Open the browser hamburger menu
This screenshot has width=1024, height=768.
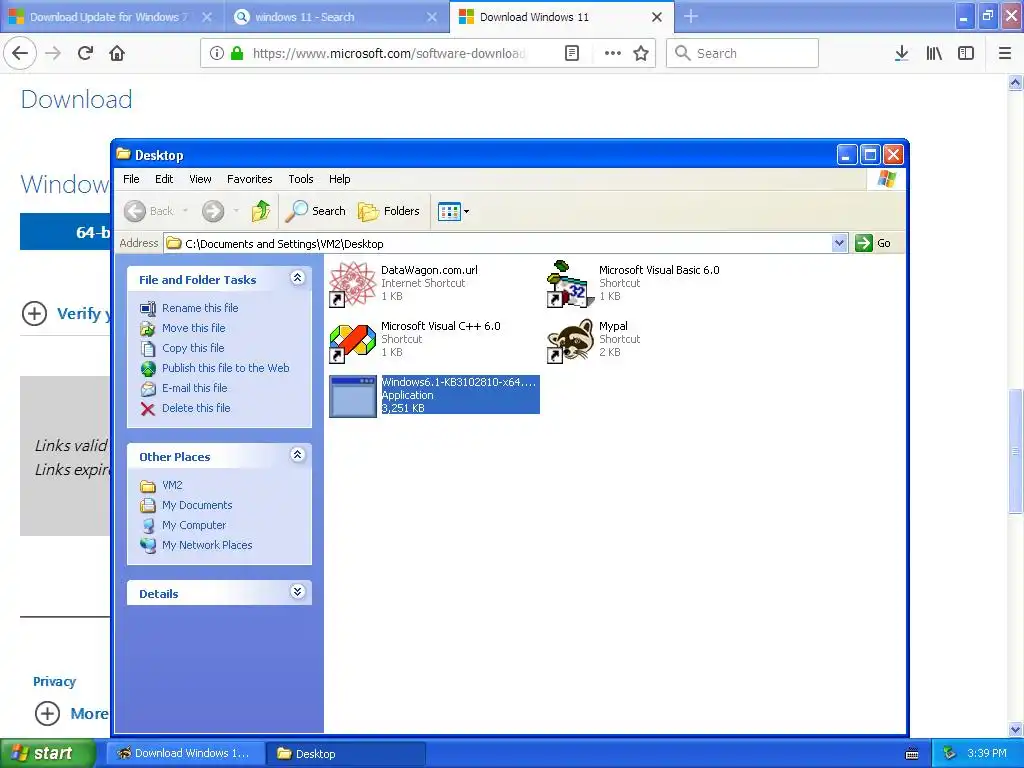pyautogui.click(x=1005, y=53)
